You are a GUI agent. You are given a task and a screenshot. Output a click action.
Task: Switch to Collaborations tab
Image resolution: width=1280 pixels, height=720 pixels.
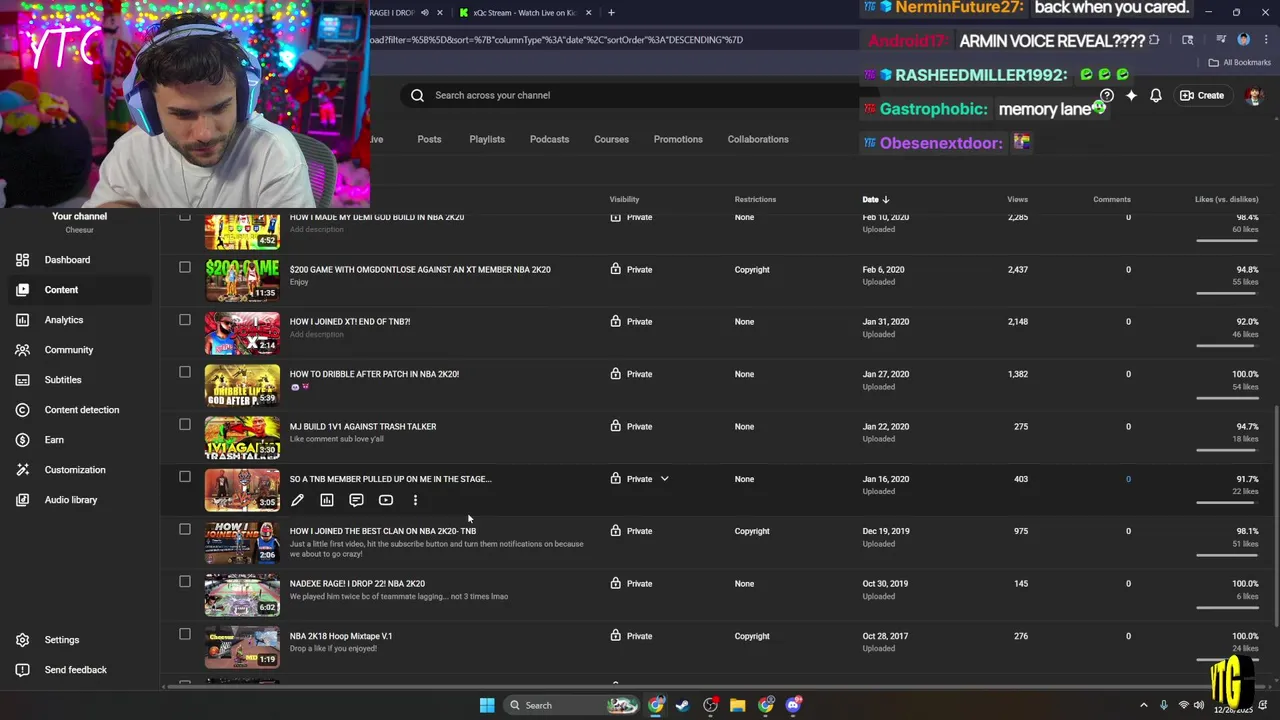(758, 139)
